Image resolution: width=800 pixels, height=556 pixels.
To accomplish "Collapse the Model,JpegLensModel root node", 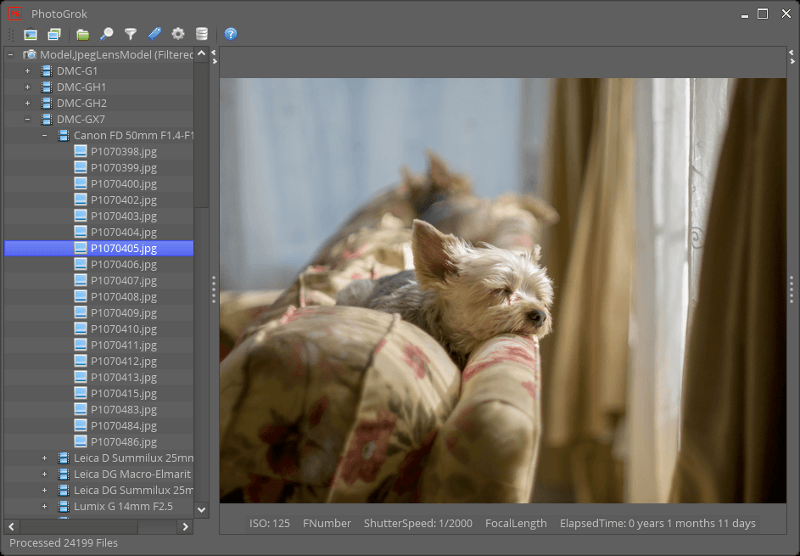I will [11, 55].
